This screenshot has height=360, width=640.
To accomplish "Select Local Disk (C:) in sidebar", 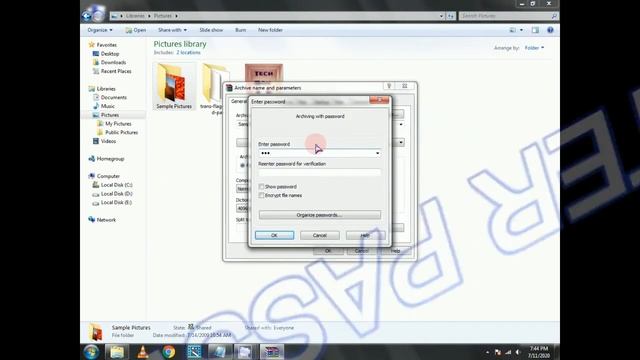I will (x=116, y=185).
